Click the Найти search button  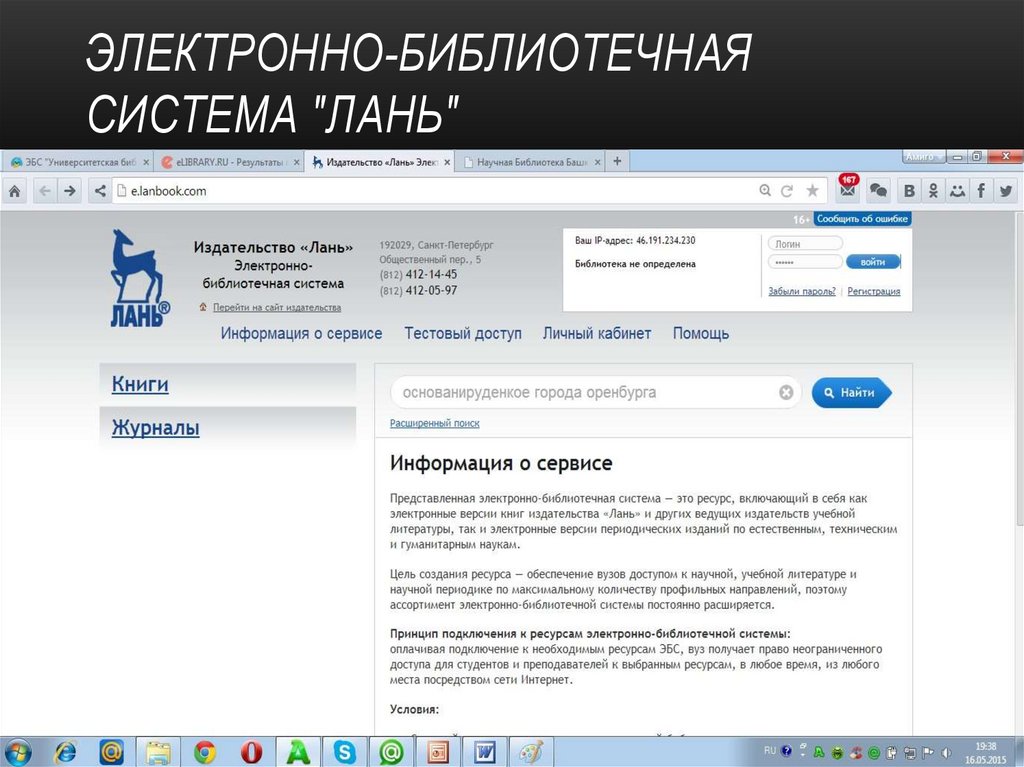[852, 392]
